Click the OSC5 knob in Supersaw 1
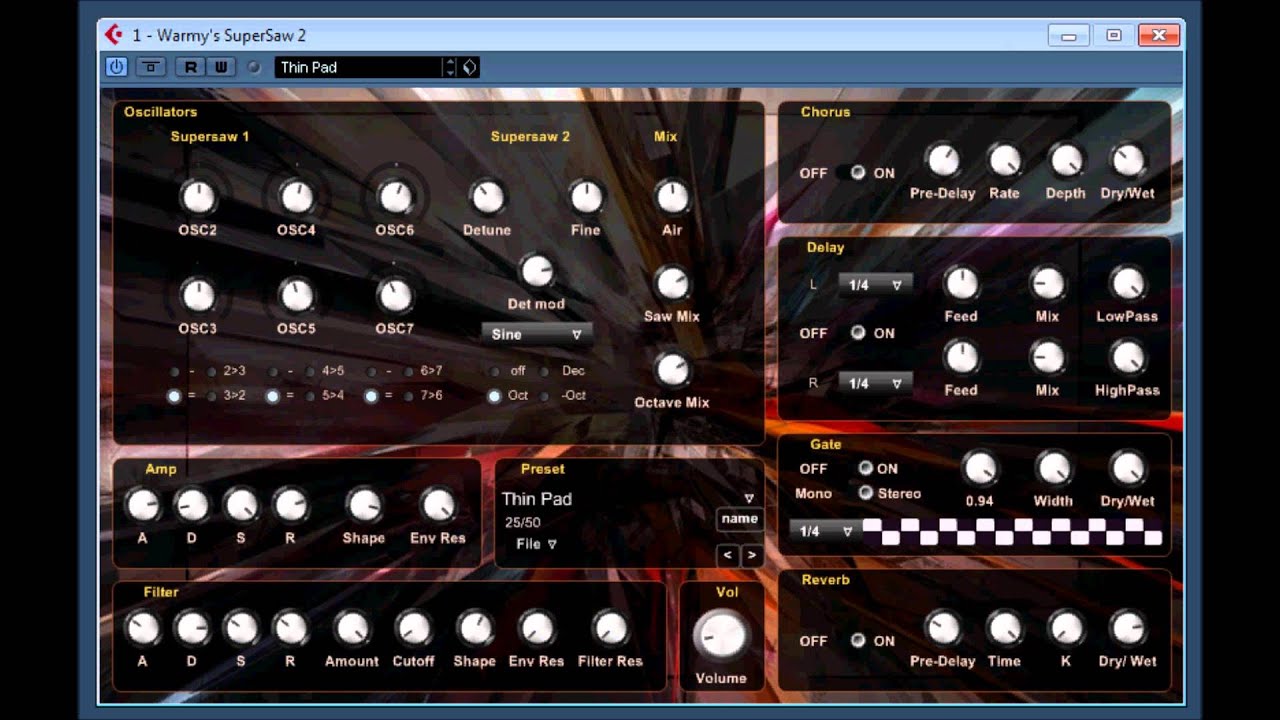 [296, 295]
